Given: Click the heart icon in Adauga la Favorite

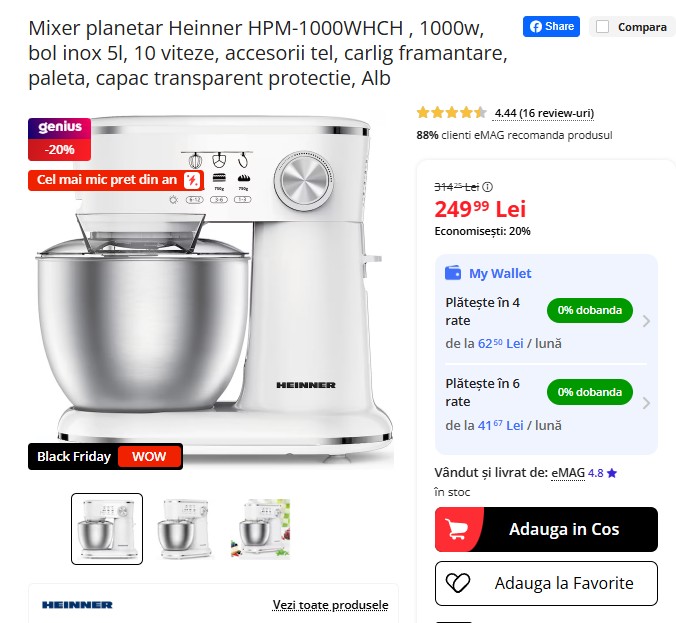Looking at the screenshot, I should click(x=458, y=583).
